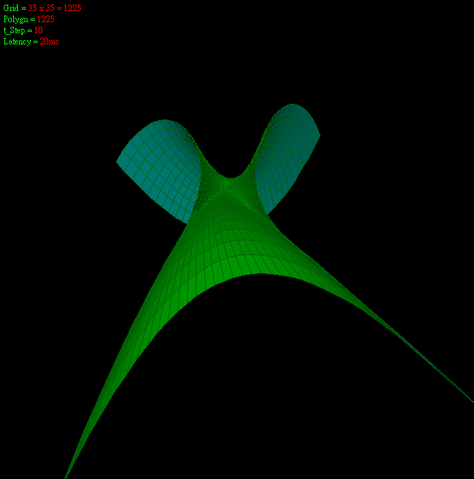Viewport: 474px width, 479px height.
Task: Select the red 1225 polygon count
Action: point(46,19)
